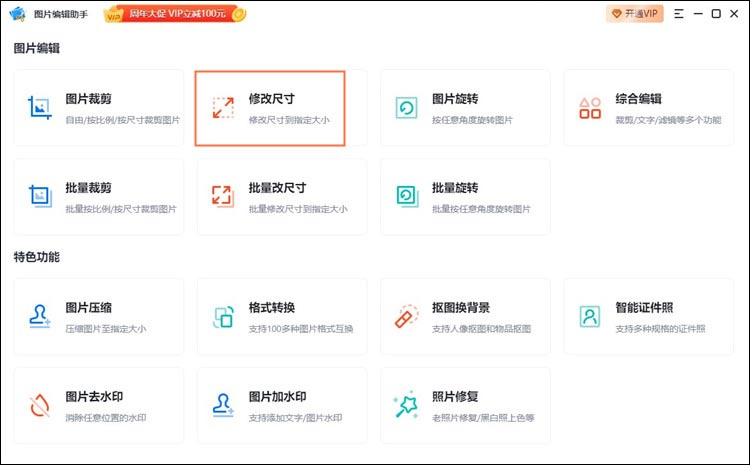
Task: Open the 智能证件照 title
Action: 644,308
